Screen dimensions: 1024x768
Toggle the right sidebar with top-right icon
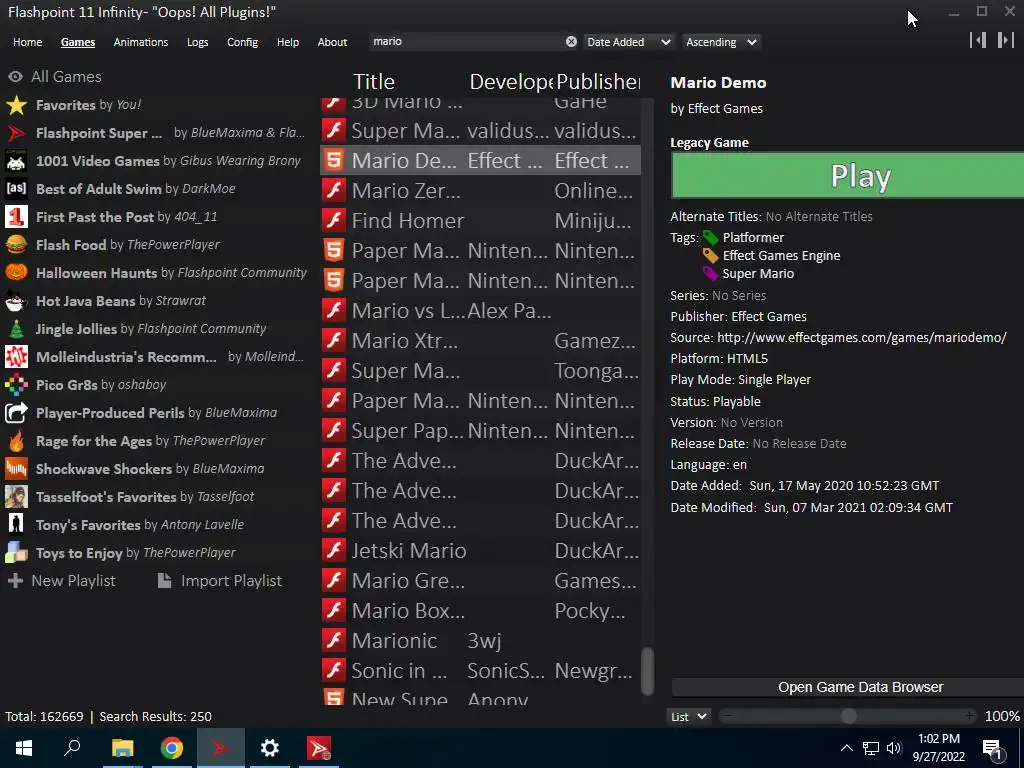[x=1006, y=40]
